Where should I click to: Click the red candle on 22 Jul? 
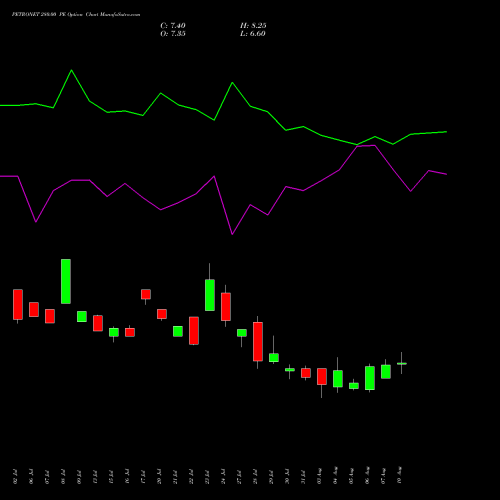click(x=194, y=331)
